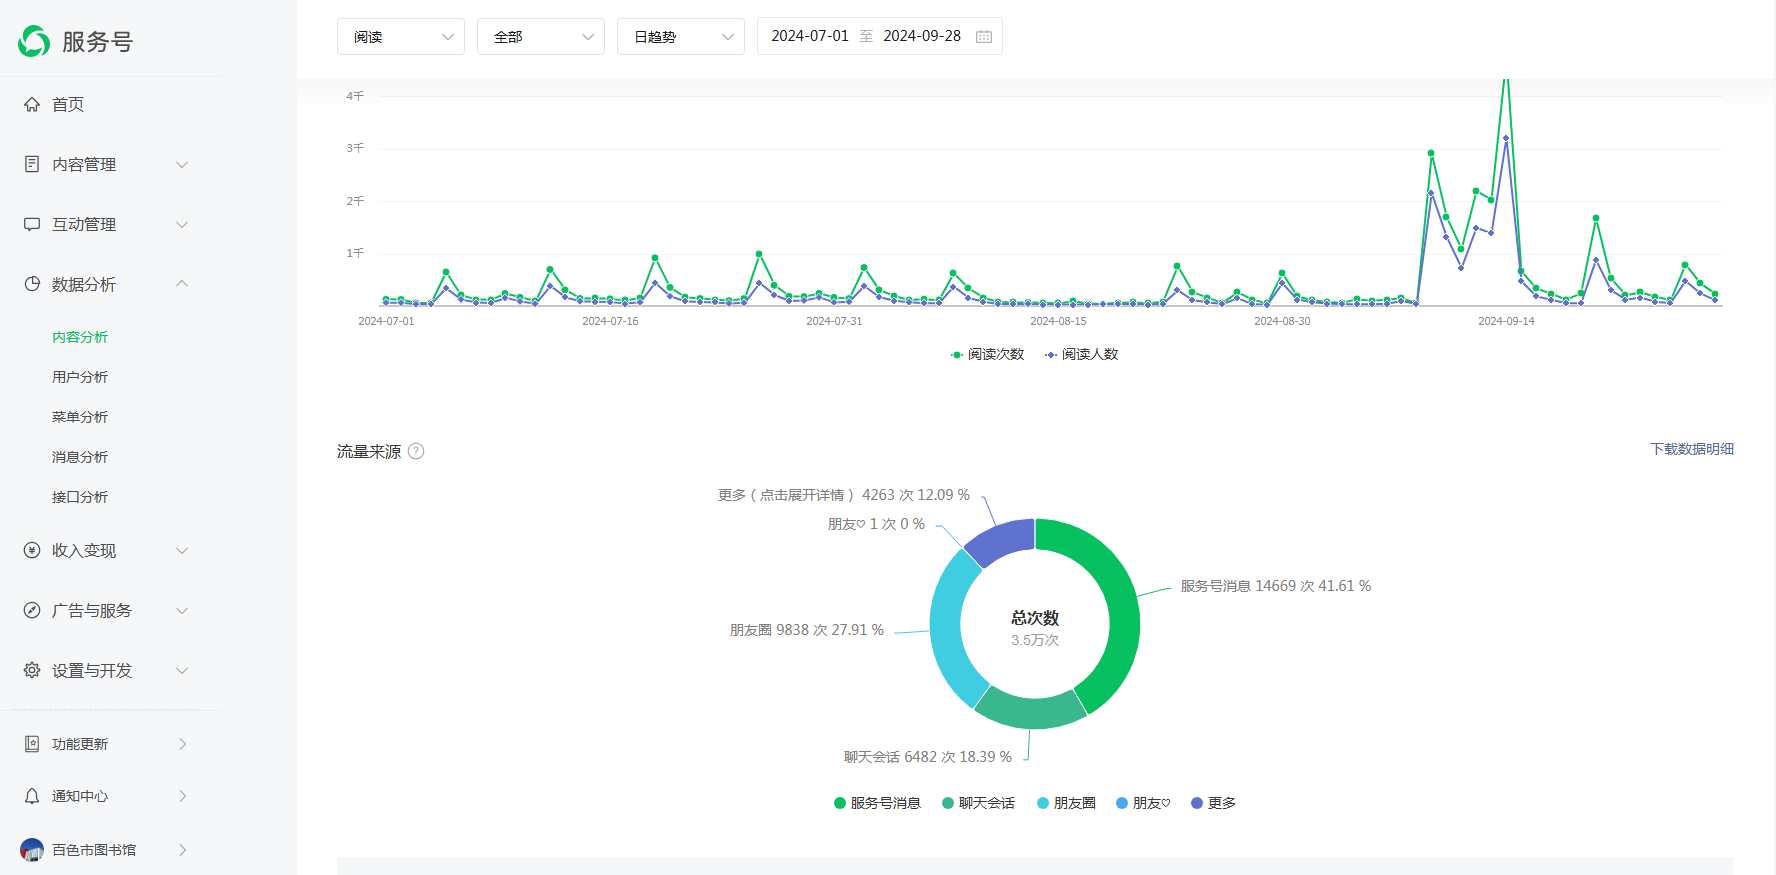Screen dimensions: 1776x875
Task: Click the 互动管理 chat bubble icon
Action: tap(32, 224)
